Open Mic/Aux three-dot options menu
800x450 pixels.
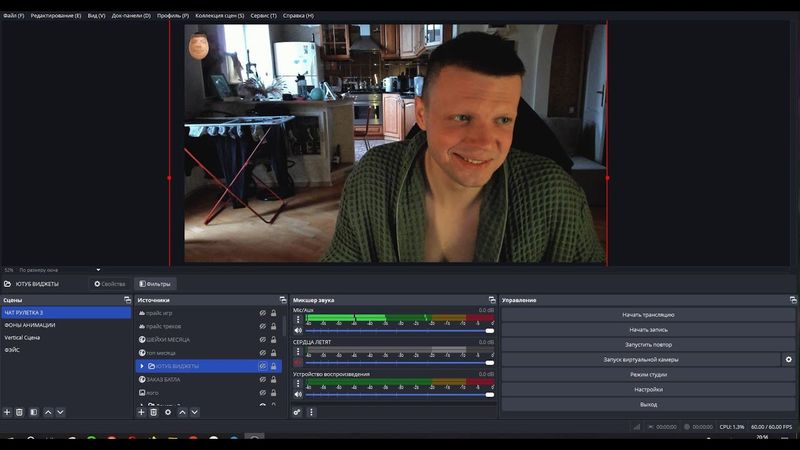point(297,320)
